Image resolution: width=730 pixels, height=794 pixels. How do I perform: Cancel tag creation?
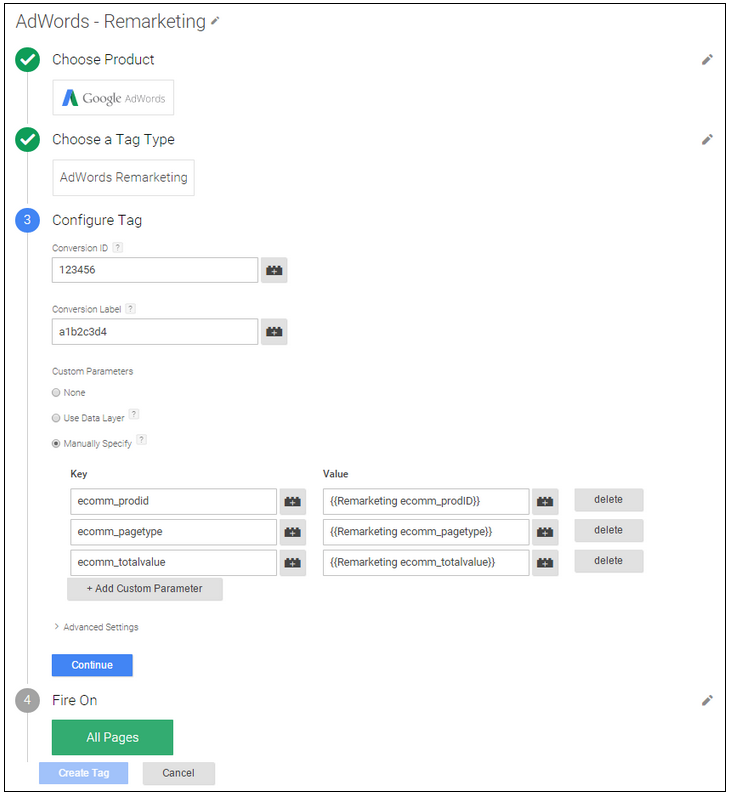point(179,773)
